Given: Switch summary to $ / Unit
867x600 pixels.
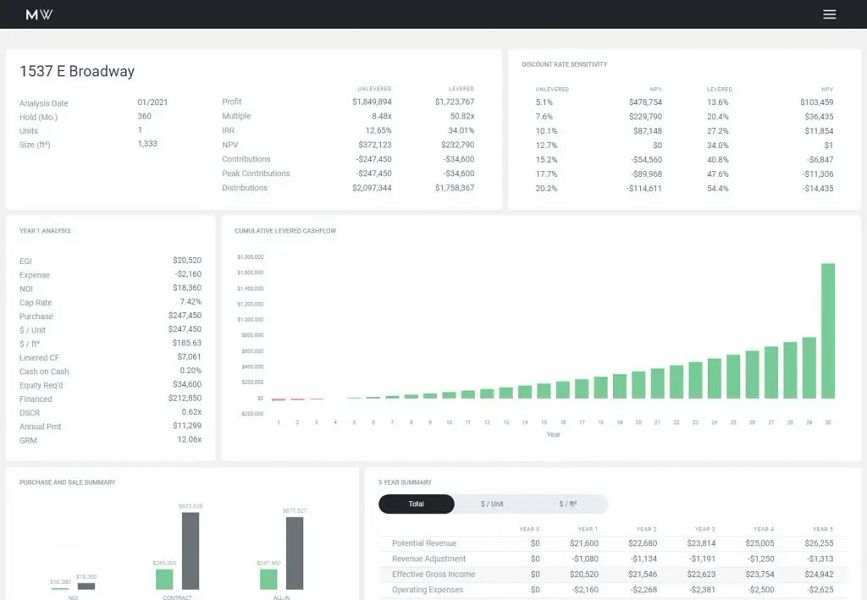Looking at the screenshot, I should pos(492,504).
